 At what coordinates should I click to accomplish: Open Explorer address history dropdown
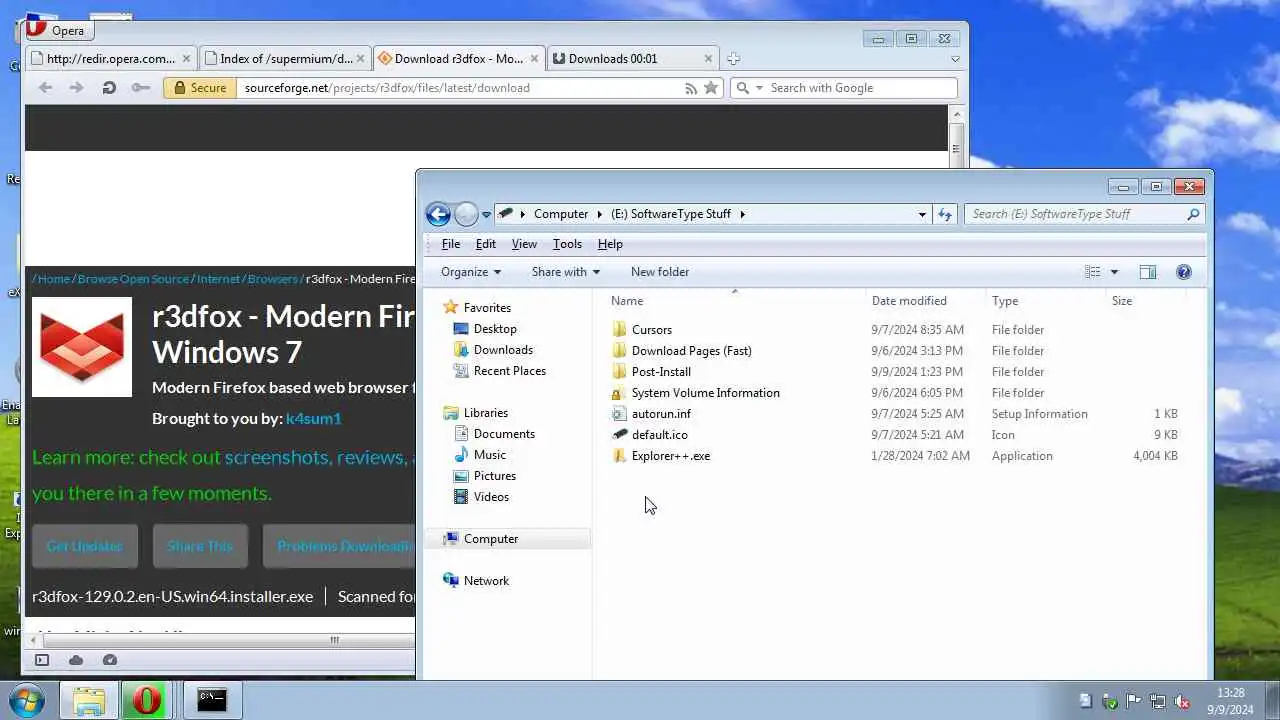pyautogui.click(x=922, y=214)
